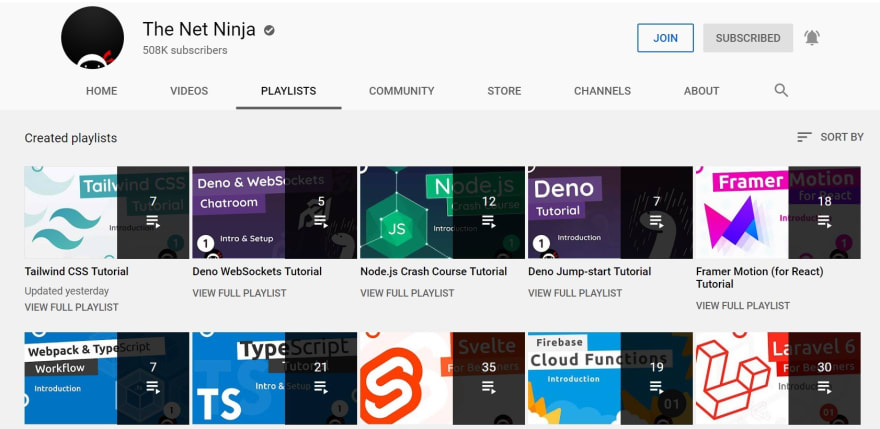The height and width of the screenshot is (429, 880).
Task: Open the ABOUT tab
Action: (702, 91)
